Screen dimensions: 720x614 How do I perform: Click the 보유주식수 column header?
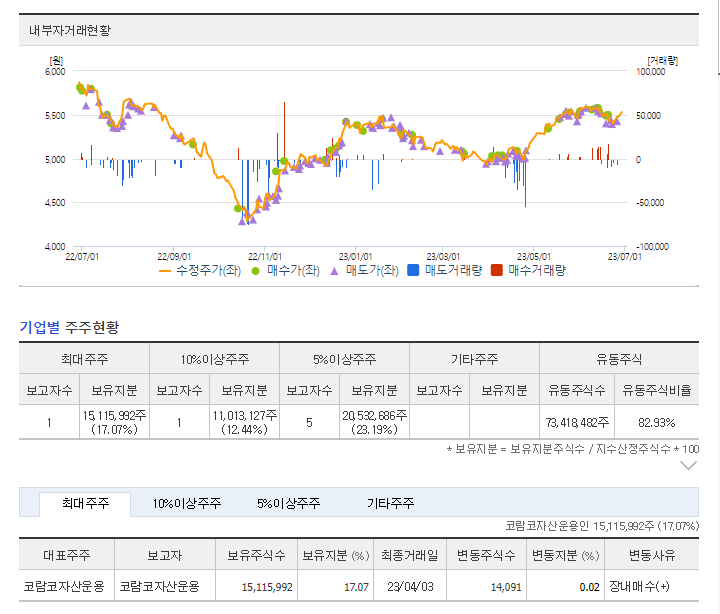[x=256, y=555]
